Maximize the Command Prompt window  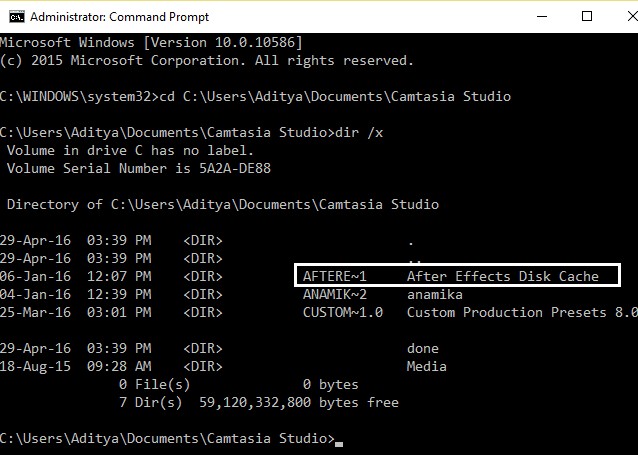pyautogui.click(x=587, y=16)
